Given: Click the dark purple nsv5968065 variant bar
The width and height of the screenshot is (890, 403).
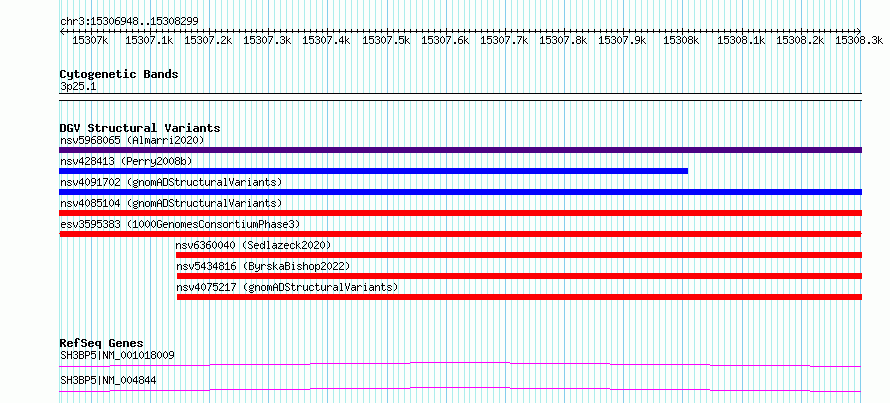Looking at the screenshot, I should coord(460,150).
